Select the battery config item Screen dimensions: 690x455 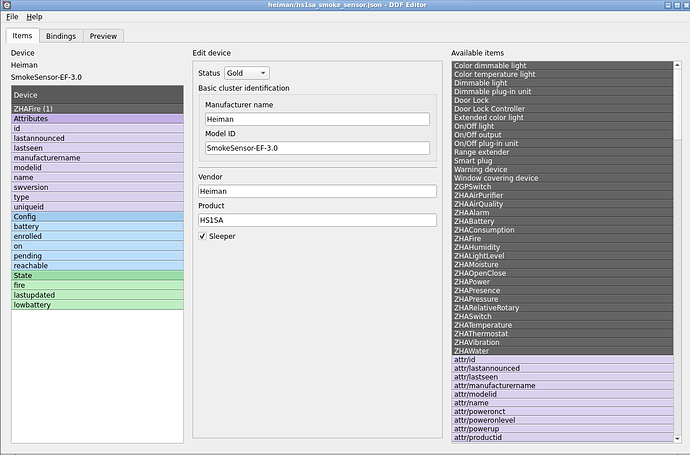pyautogui.click(x=97, y=227)
